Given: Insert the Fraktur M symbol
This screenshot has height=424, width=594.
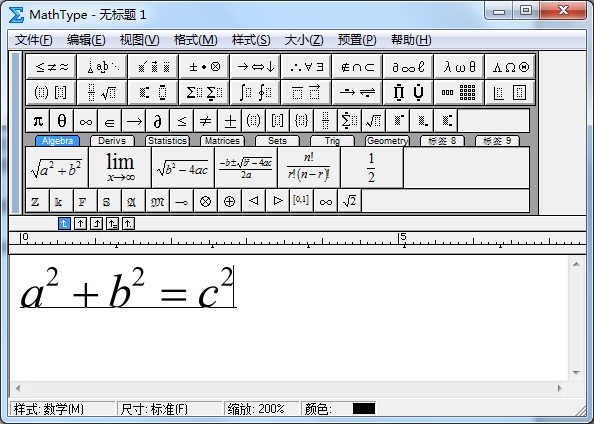Looking at the screenshot, I should (x=157, y=201).
